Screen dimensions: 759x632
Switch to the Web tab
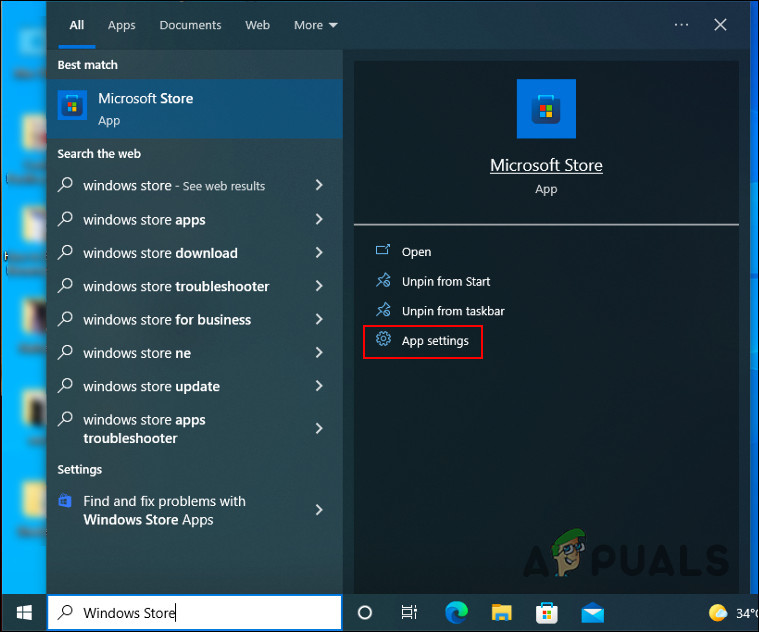pos(258,25)
